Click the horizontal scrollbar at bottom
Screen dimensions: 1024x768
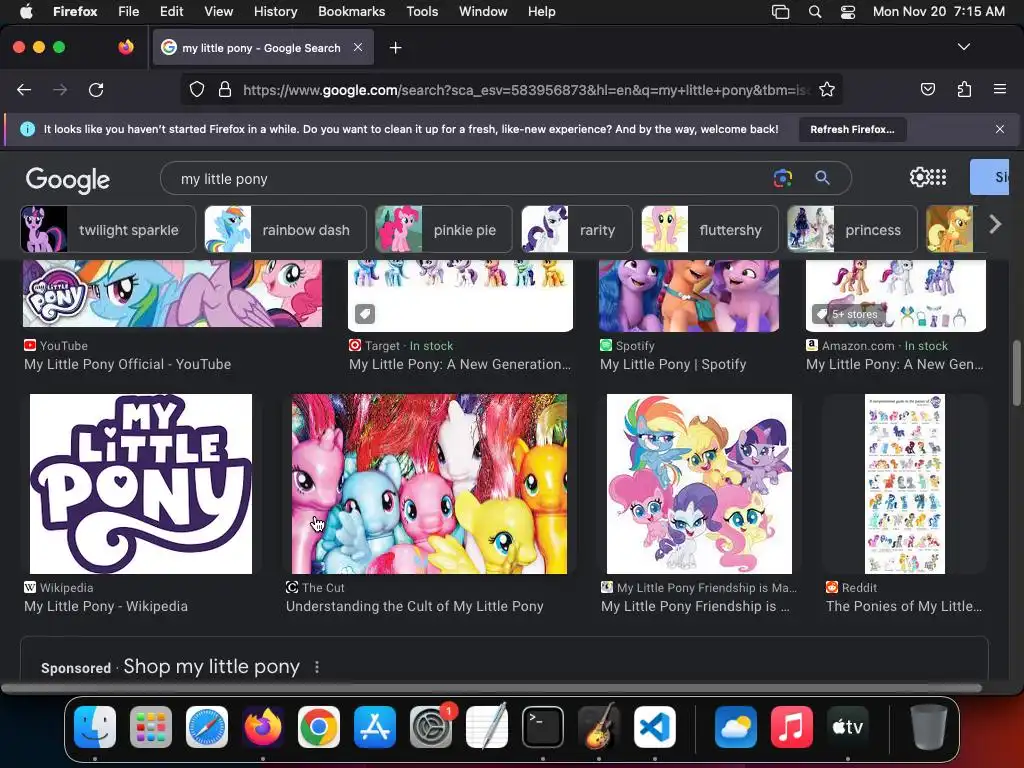(x=491, y=688)
